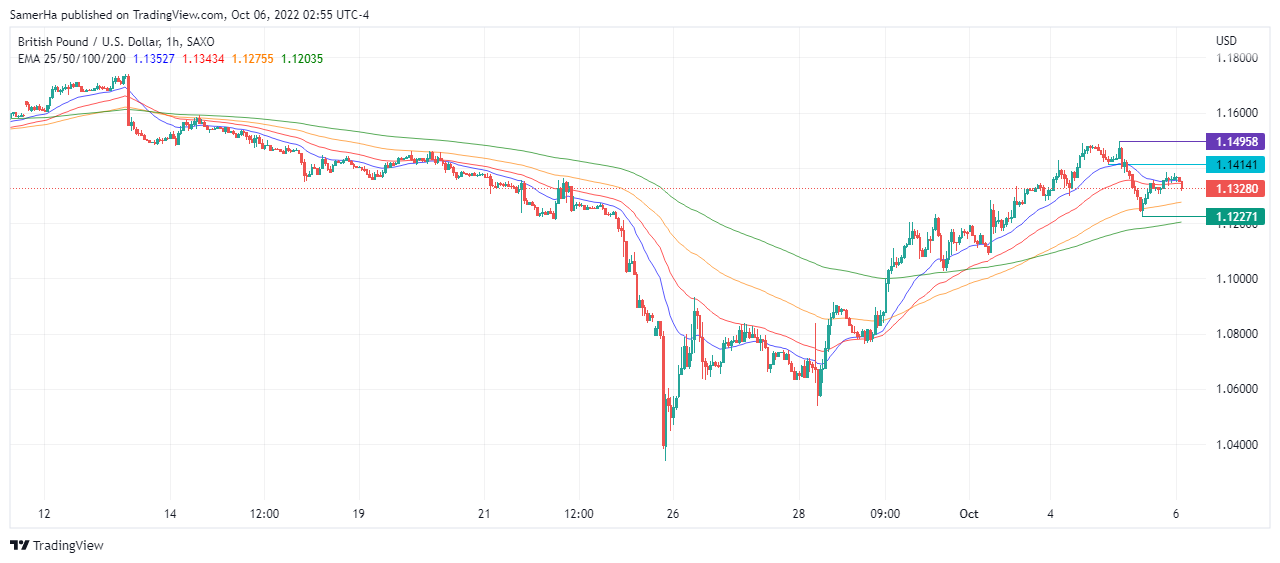This screenshot has height=563, width=1280.
Task: Select the cyan 1.14141 price label
Action: (1236, 164)
